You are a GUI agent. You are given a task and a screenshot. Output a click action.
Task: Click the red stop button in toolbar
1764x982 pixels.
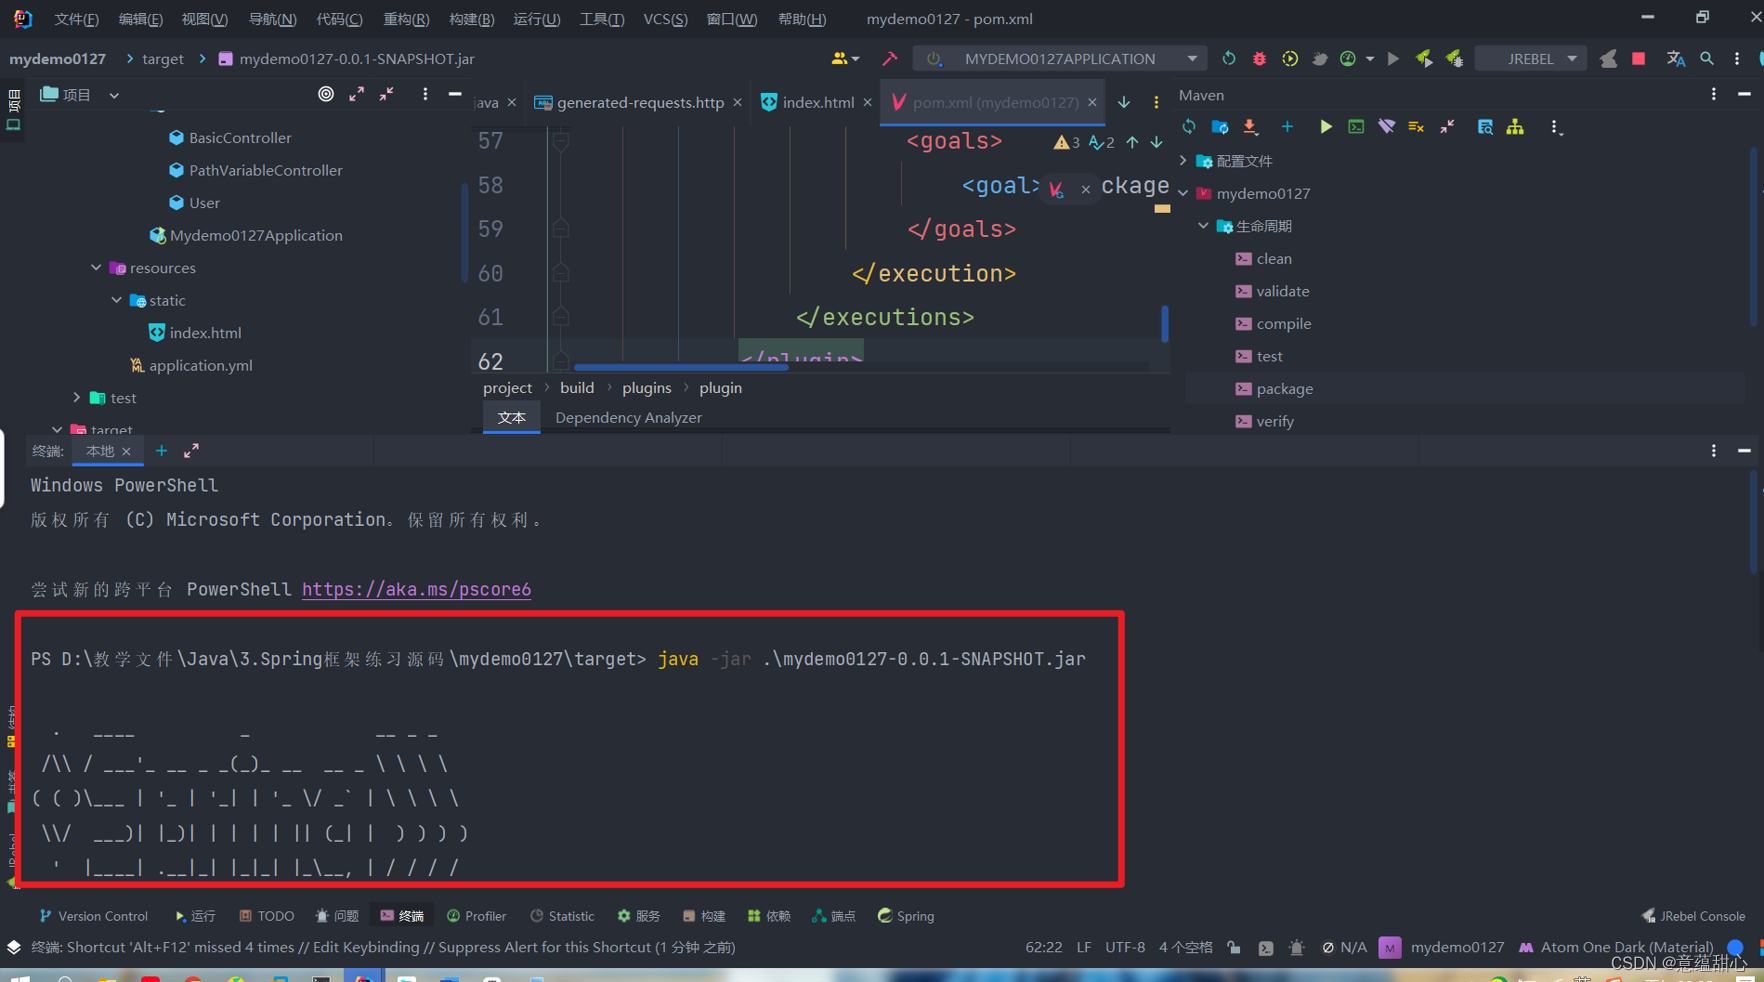pos(1638,59)
